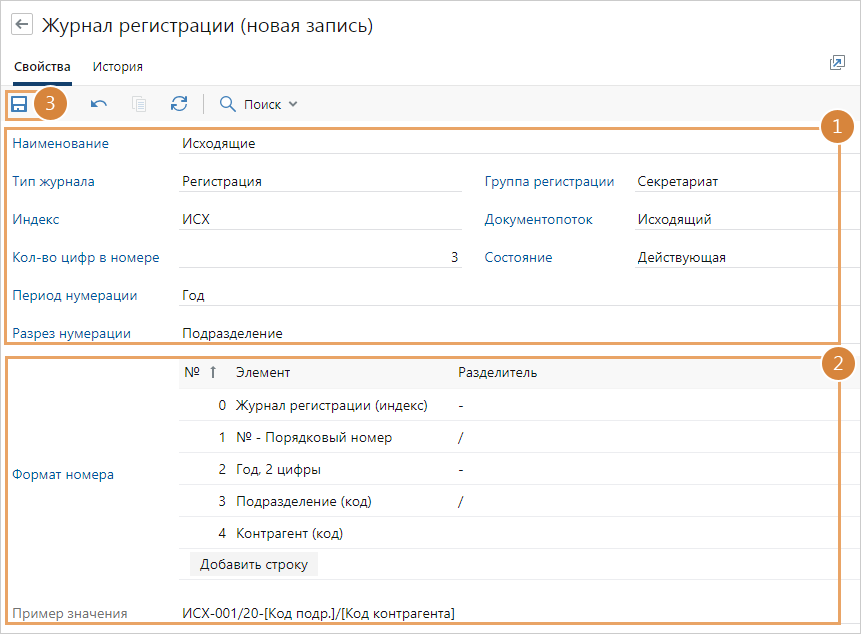Switch to the История tab
Viewport: 861px width, 634px height.
pos(118,67)
